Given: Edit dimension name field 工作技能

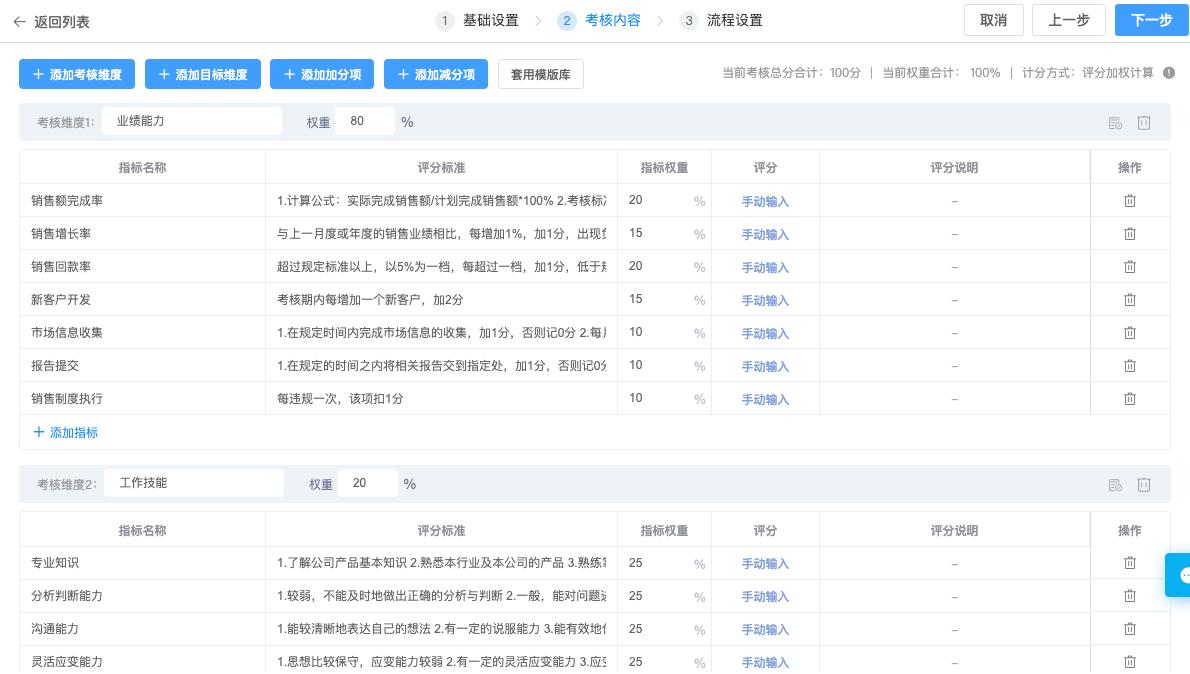Looking at the screenshot, I should click(194, 483).
